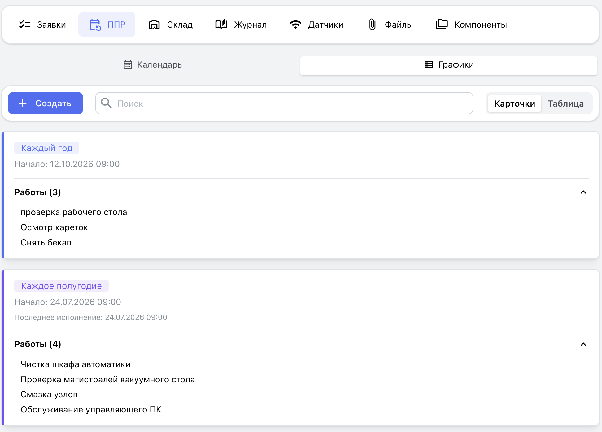Switch to the Графики view tab
The image size is (602, 432).
(x=448, y=65)
